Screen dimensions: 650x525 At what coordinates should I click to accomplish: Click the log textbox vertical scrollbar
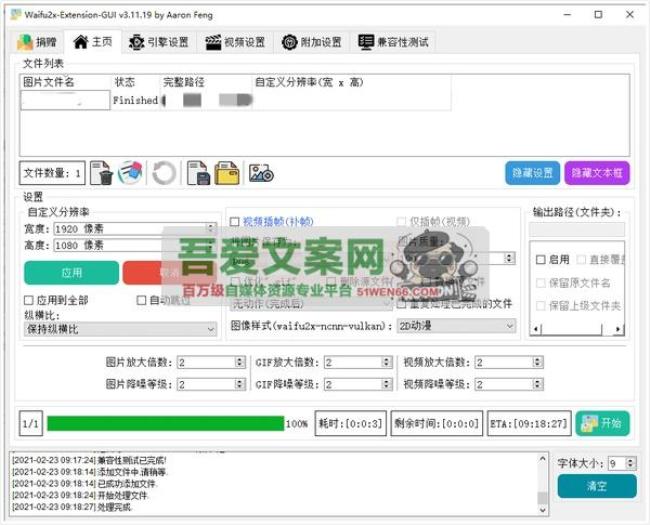[x=543, y=484]
